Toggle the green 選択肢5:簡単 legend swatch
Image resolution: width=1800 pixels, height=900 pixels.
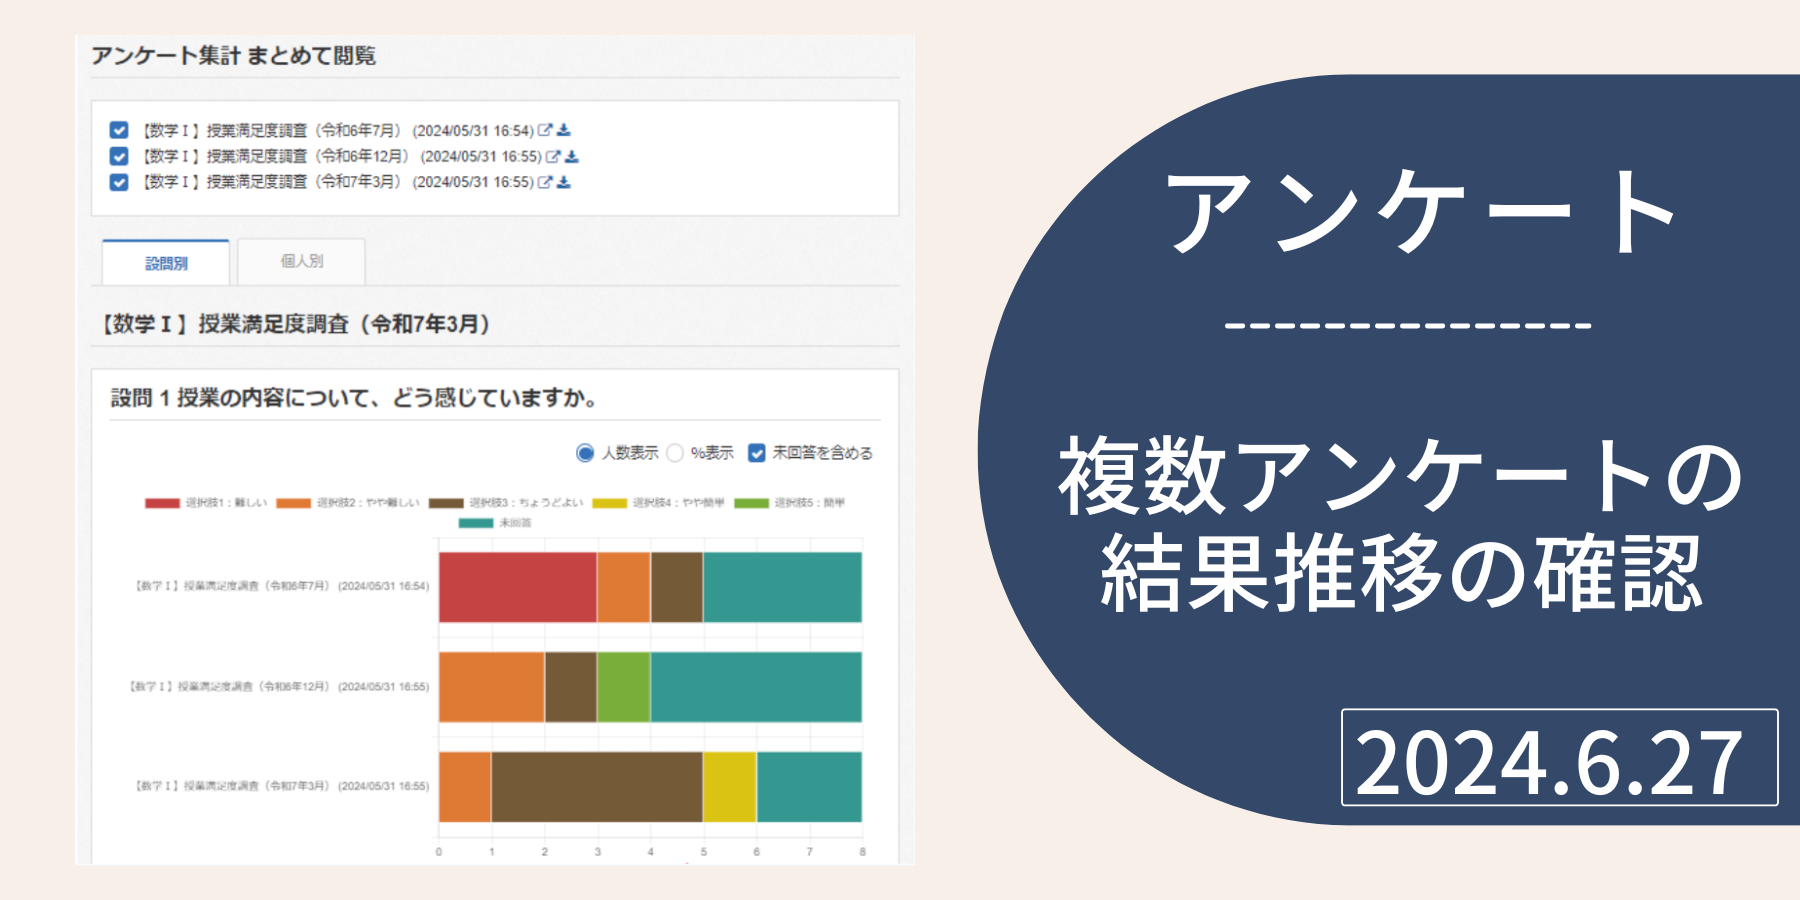tap(752, 503)
